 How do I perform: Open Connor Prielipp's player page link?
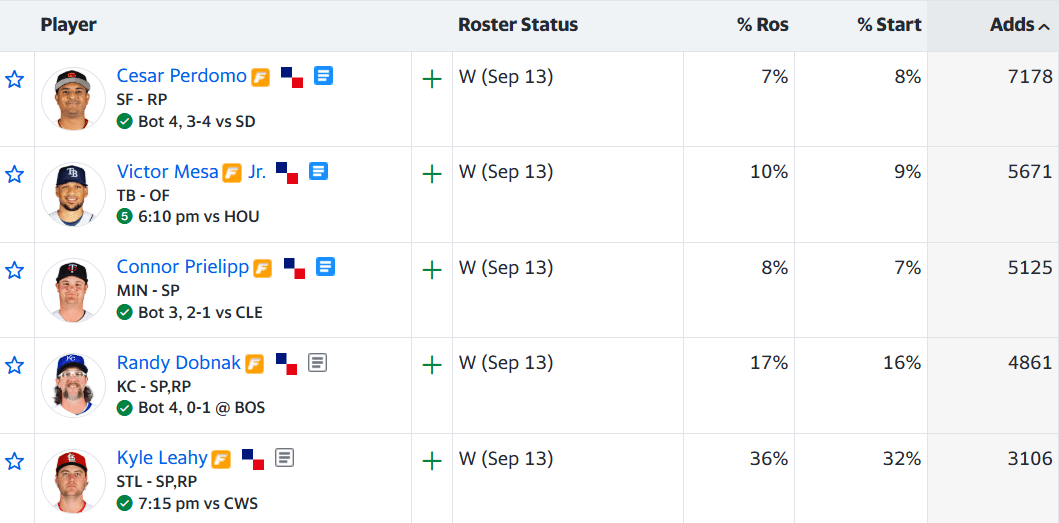point(182,267)
